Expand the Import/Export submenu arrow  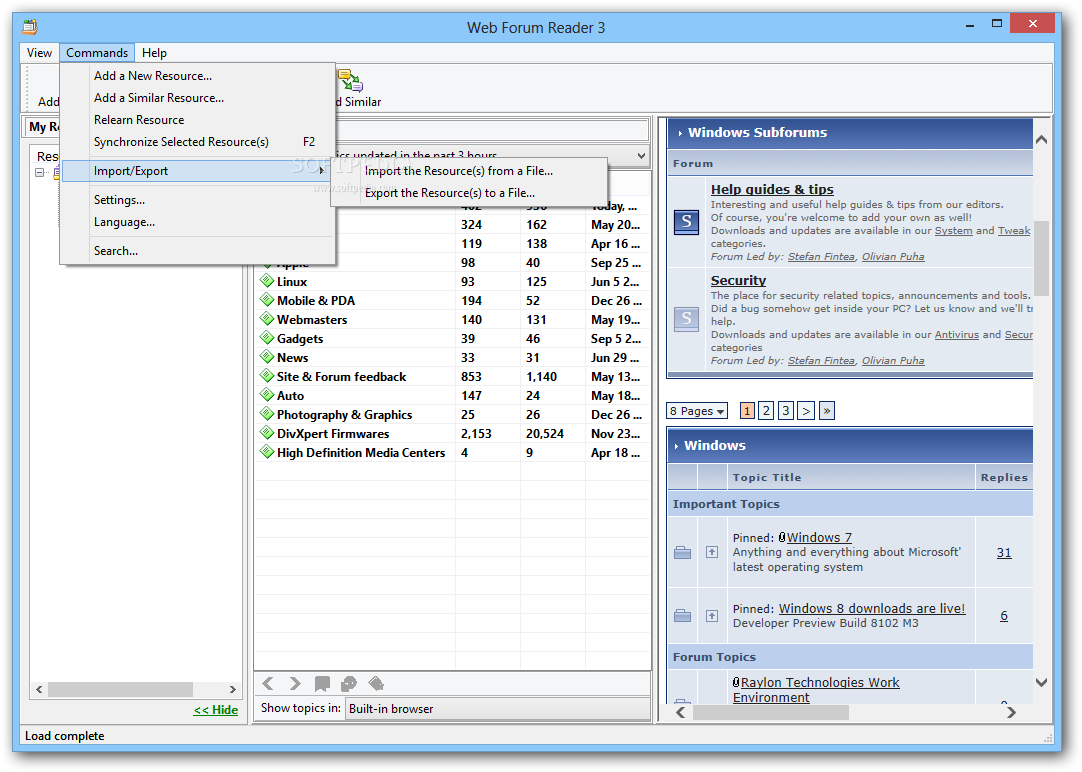[322, 170]
